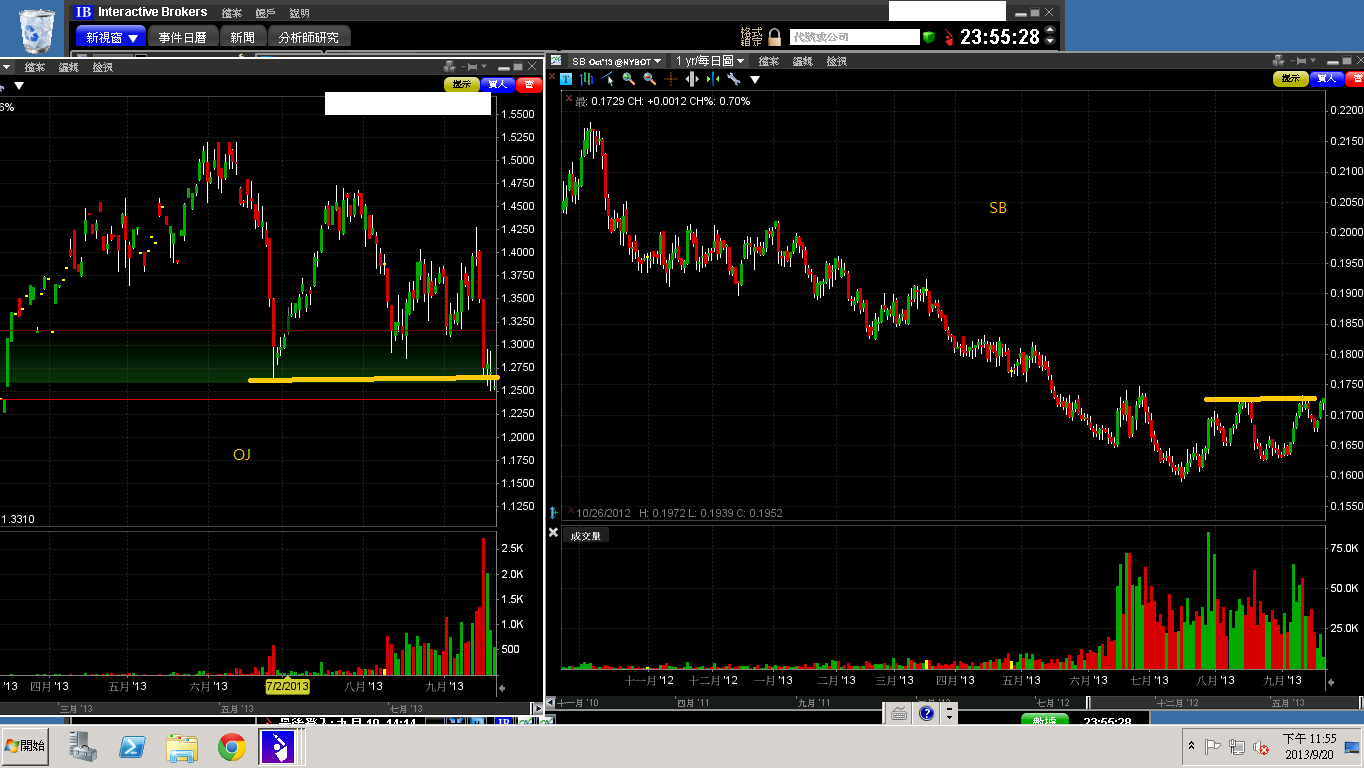
Task: Close the 成交量 volume panel
Action: 553,533
